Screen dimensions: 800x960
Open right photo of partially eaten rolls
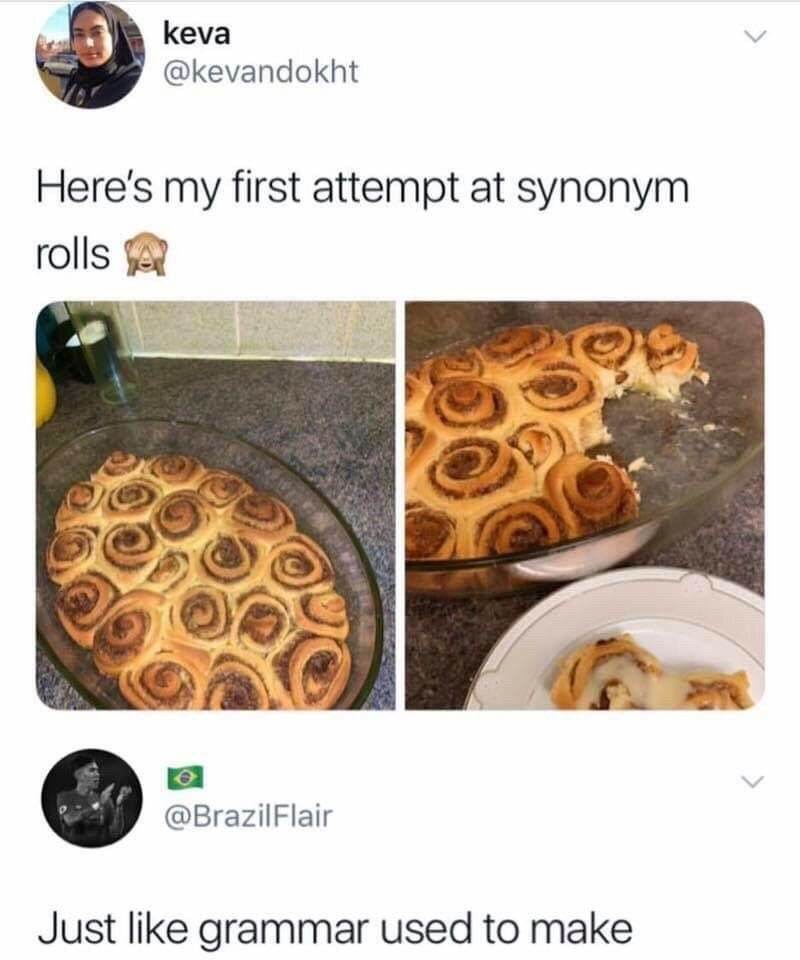pos(585,506)
